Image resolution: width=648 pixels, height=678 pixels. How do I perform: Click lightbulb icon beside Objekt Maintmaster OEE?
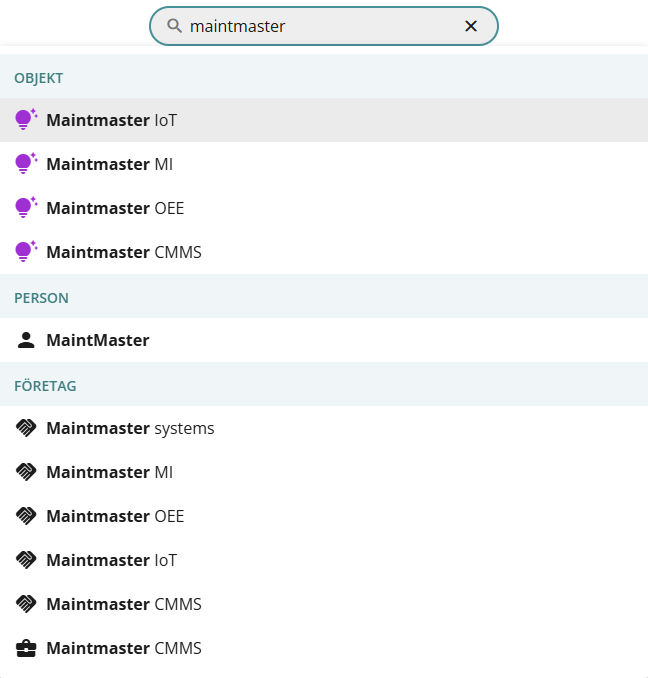tap(26, 208)
